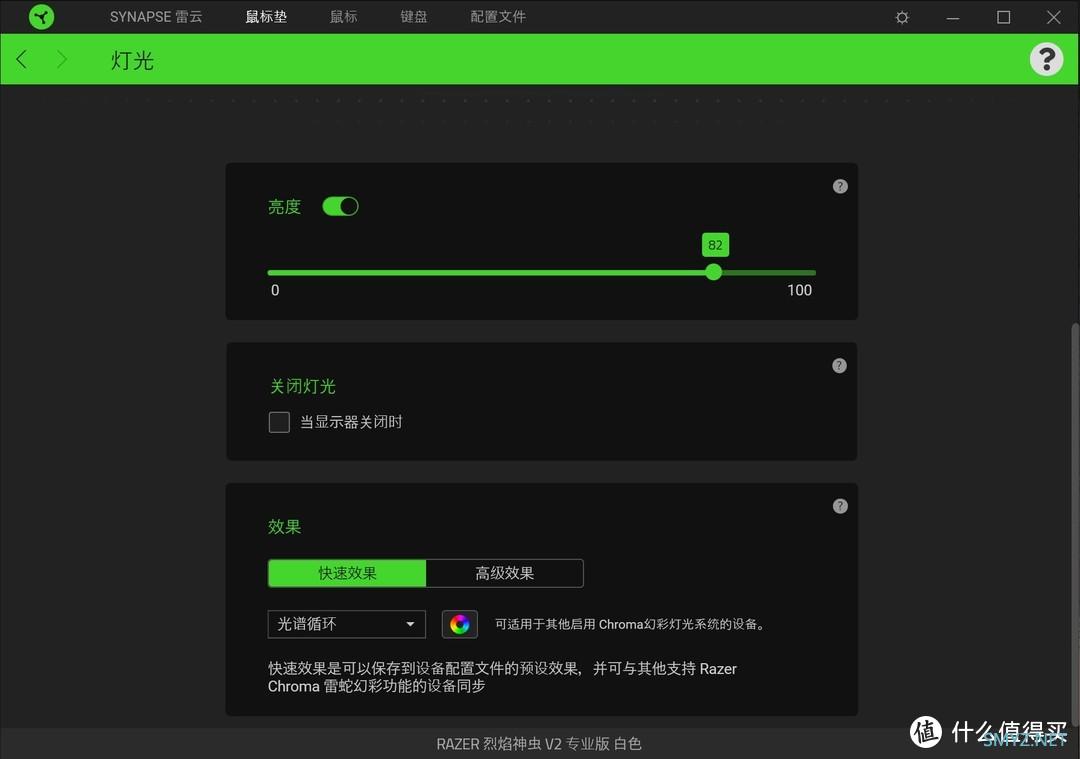
Task: Switch to 高级效果 mode
Action: (x=505, y=573)
